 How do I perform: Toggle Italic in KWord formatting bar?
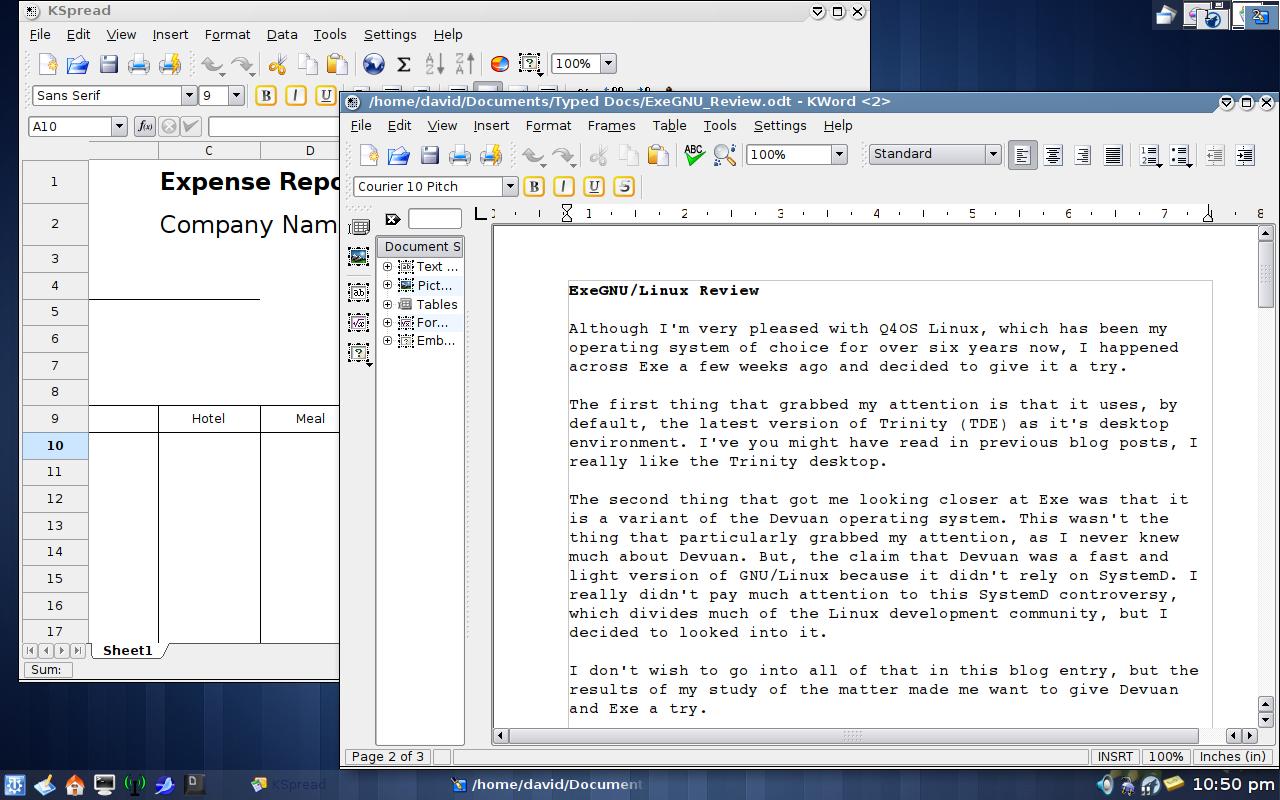[564, 186]
